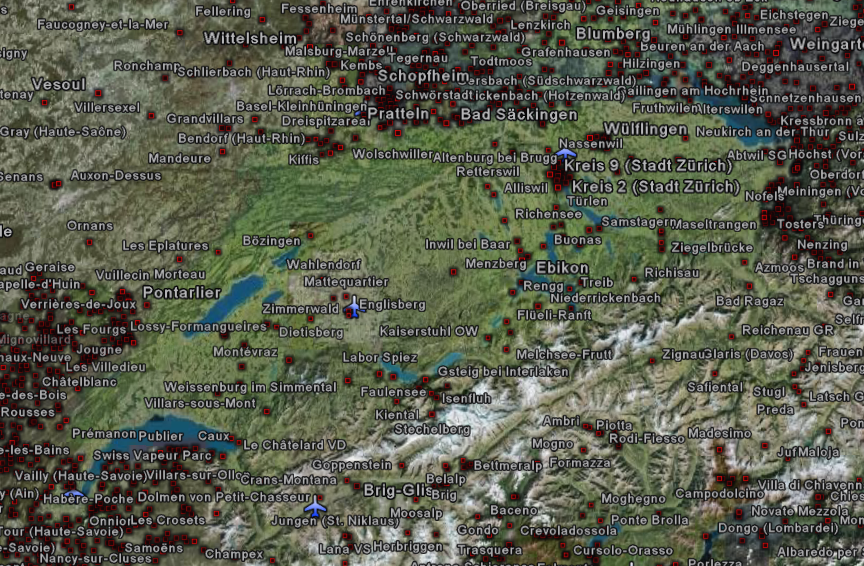Click the Wolschwiller label

click(393, 154)
